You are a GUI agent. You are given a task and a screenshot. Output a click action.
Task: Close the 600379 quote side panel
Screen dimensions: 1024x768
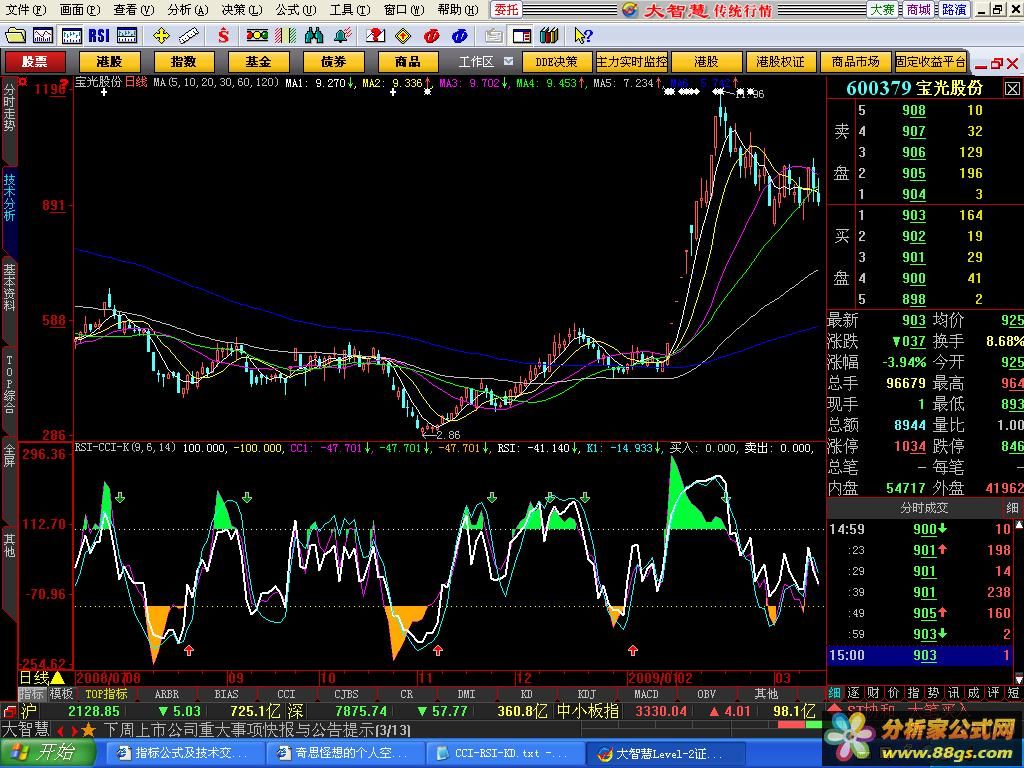[1012, 88]
